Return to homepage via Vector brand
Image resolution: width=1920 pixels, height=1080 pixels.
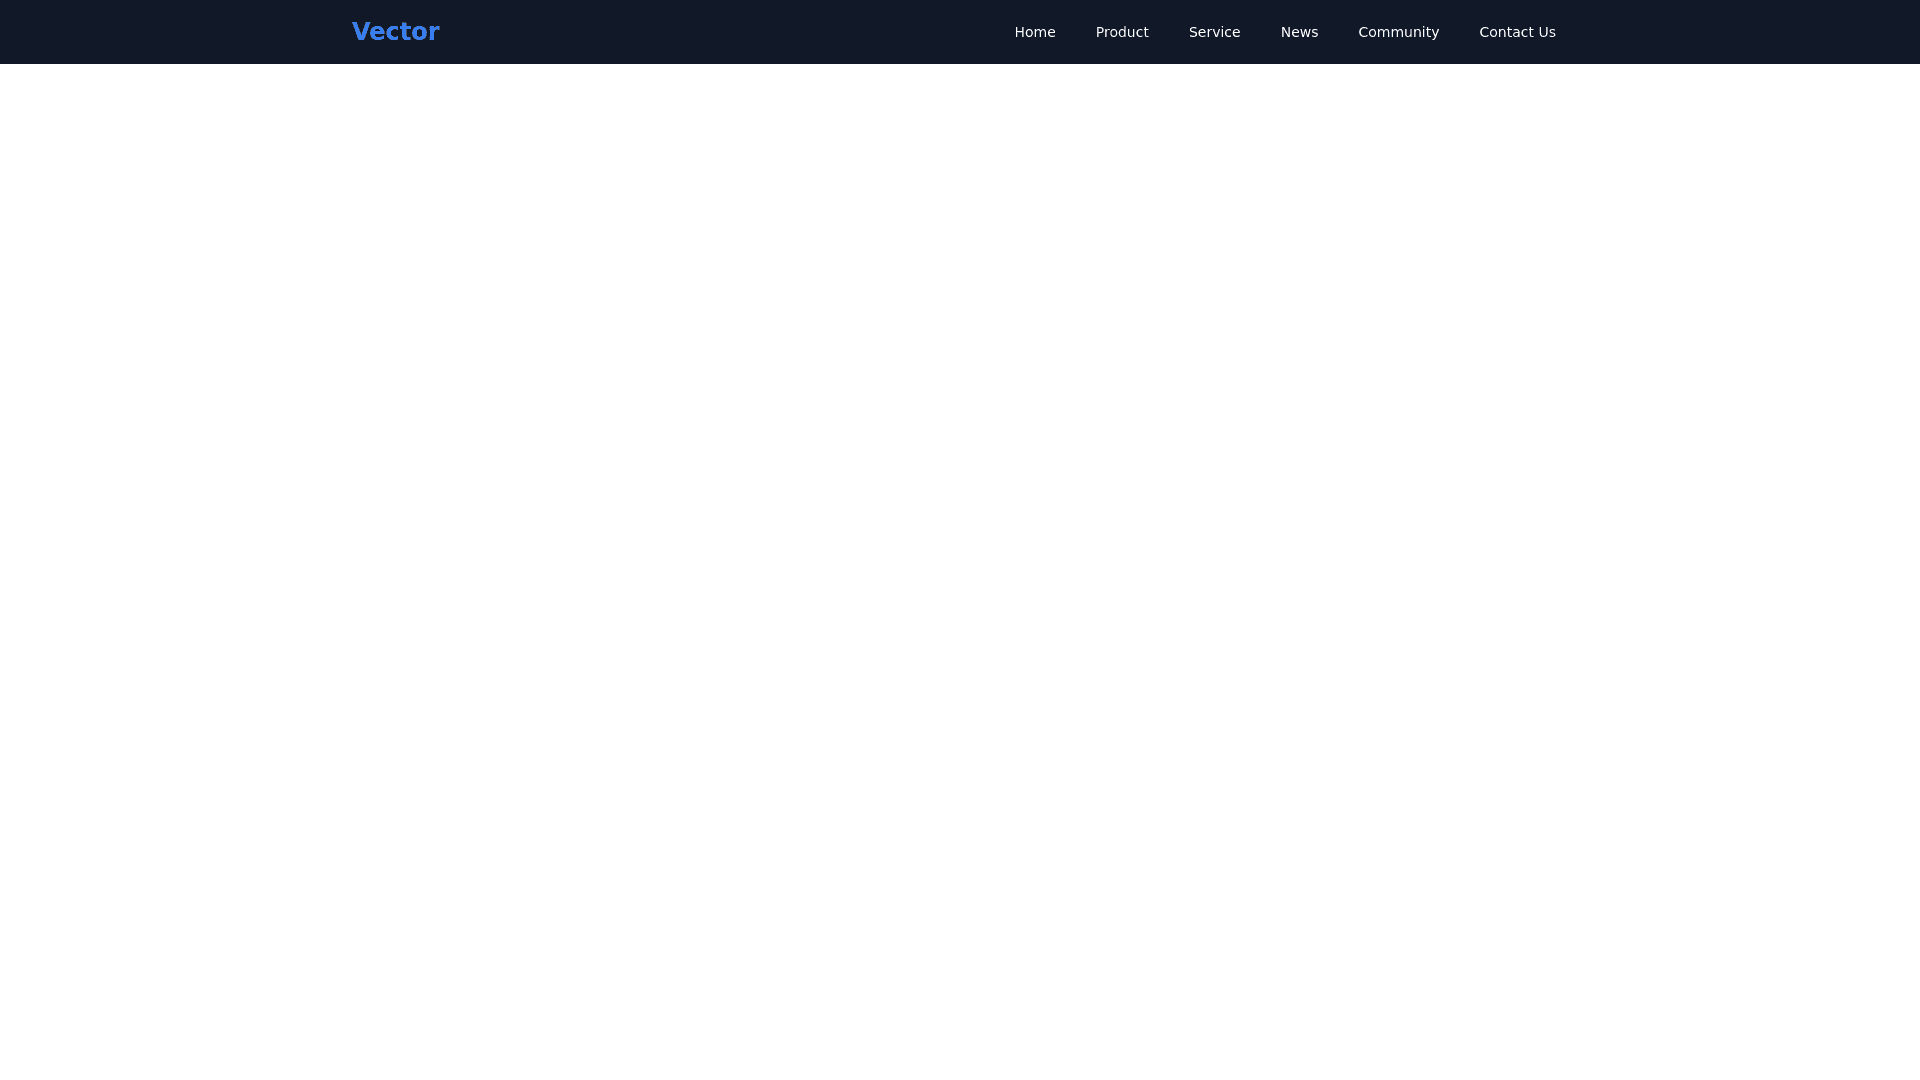tap(395, 32)
